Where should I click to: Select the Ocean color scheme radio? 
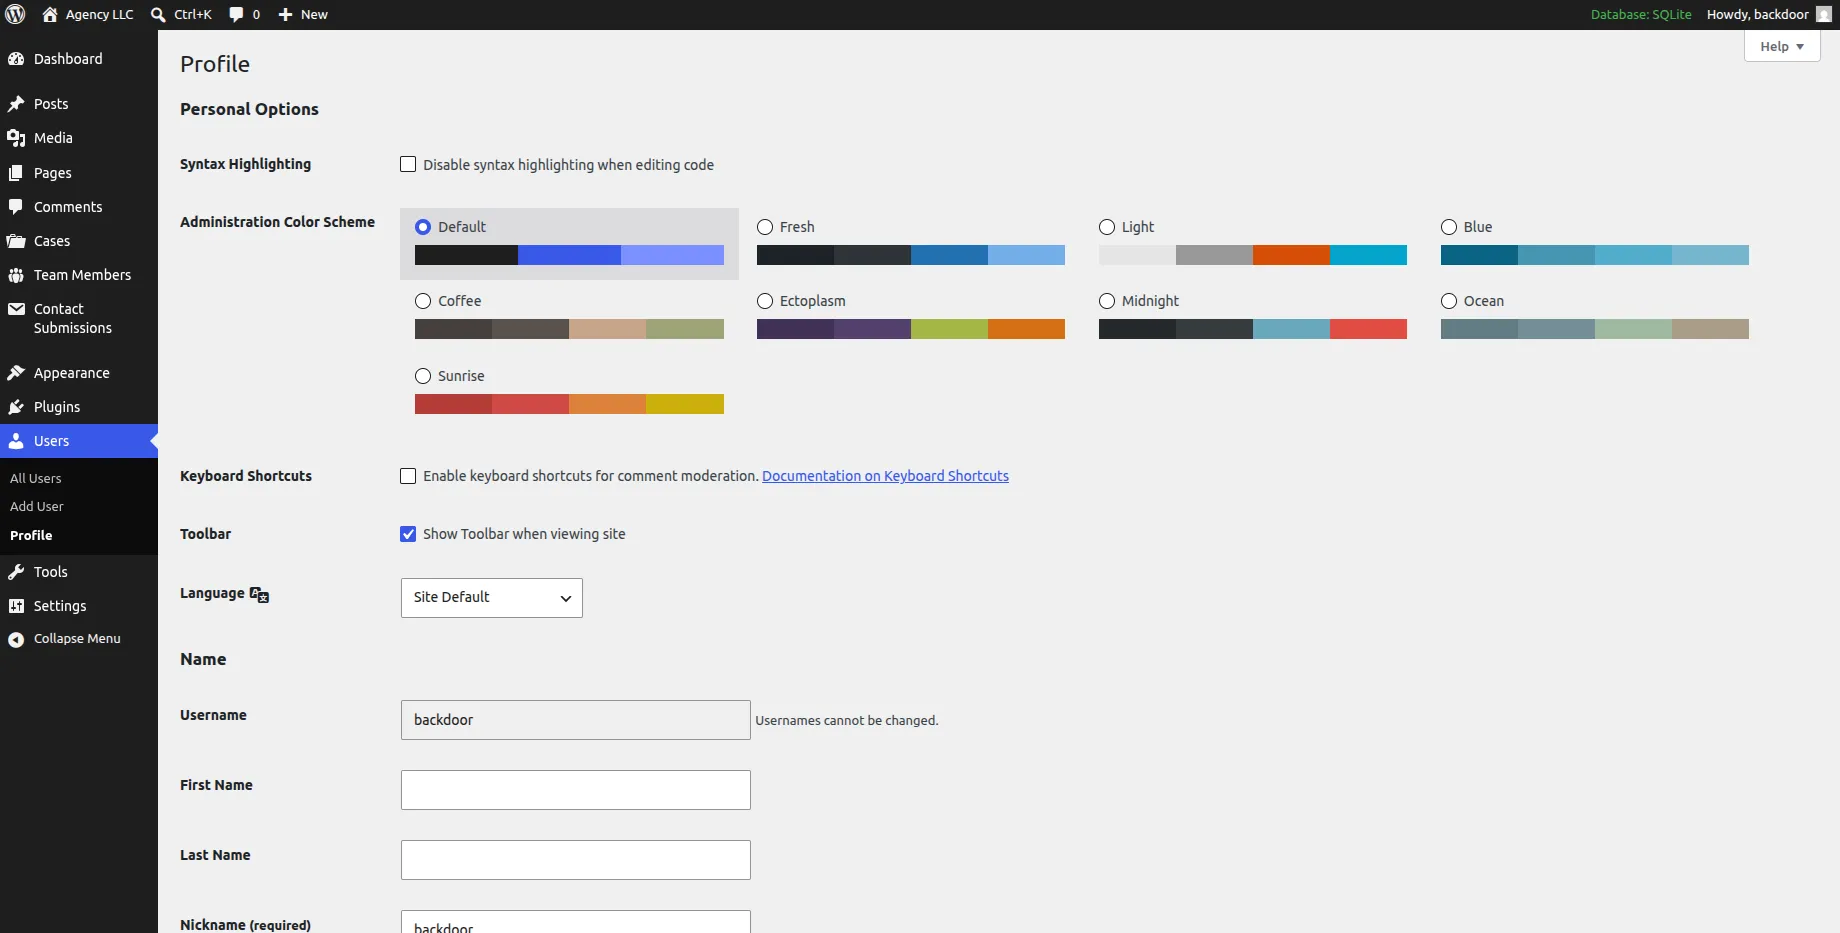coord(1449,301)
